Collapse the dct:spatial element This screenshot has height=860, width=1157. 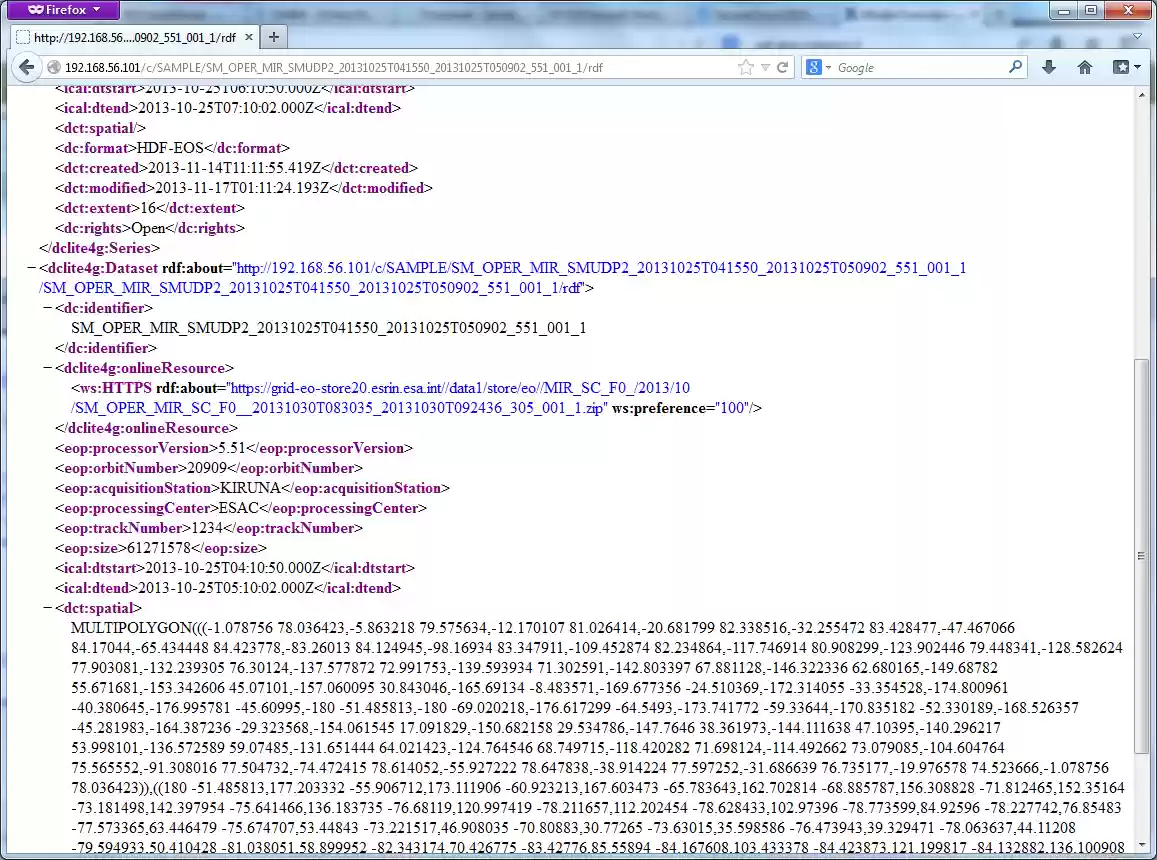[45, 607]
